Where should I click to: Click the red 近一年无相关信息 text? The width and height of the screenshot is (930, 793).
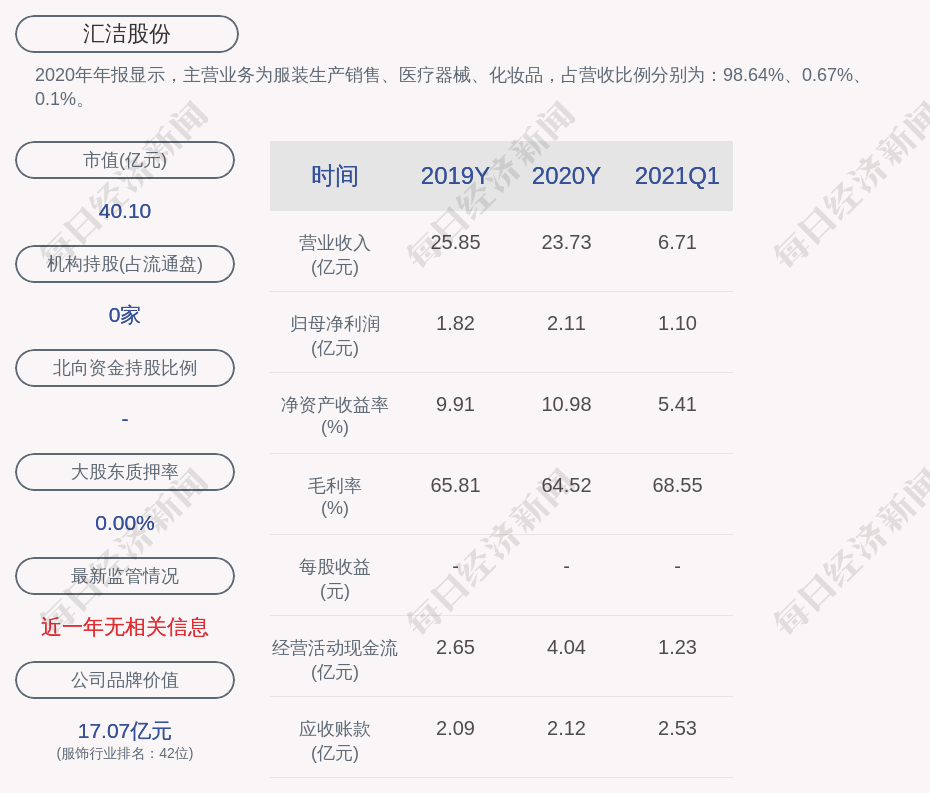pos(125,627)
